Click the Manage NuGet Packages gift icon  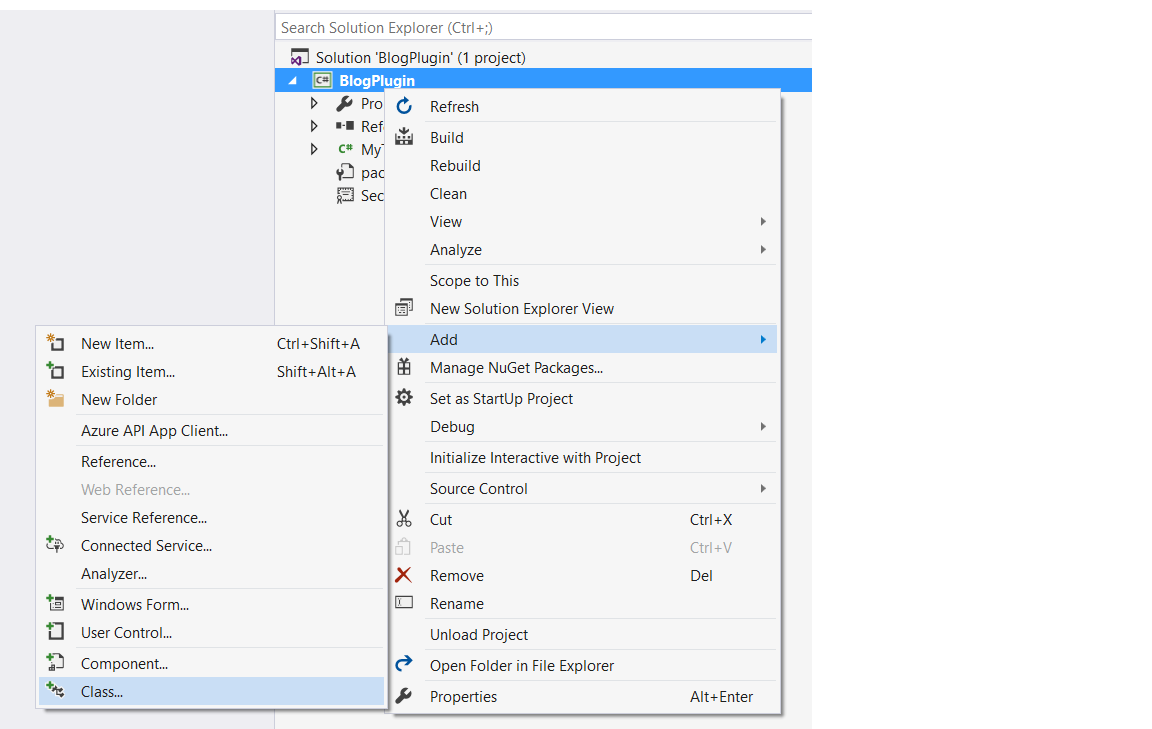404,368
